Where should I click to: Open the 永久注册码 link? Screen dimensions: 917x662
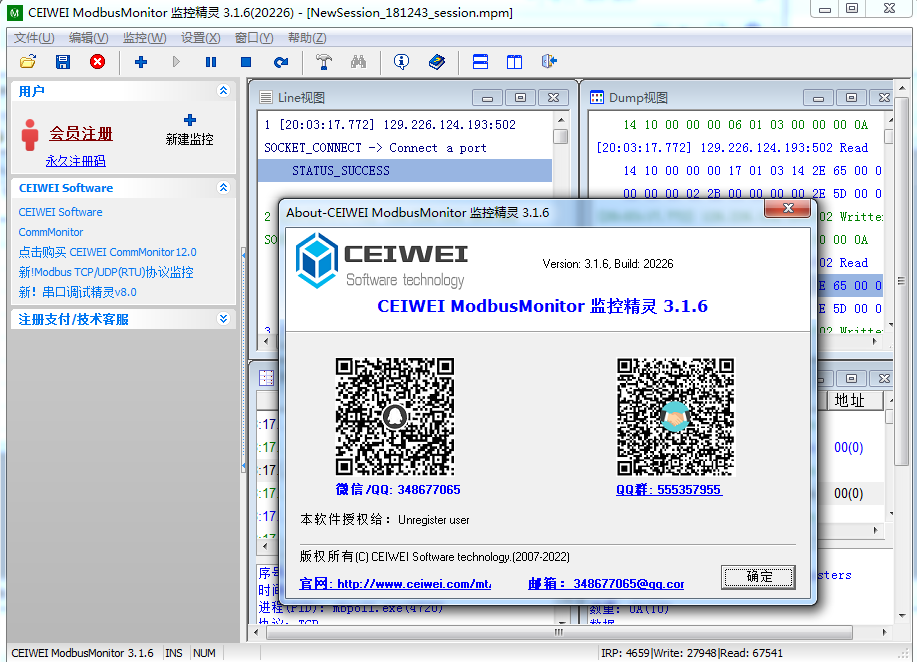pos(75,161)
